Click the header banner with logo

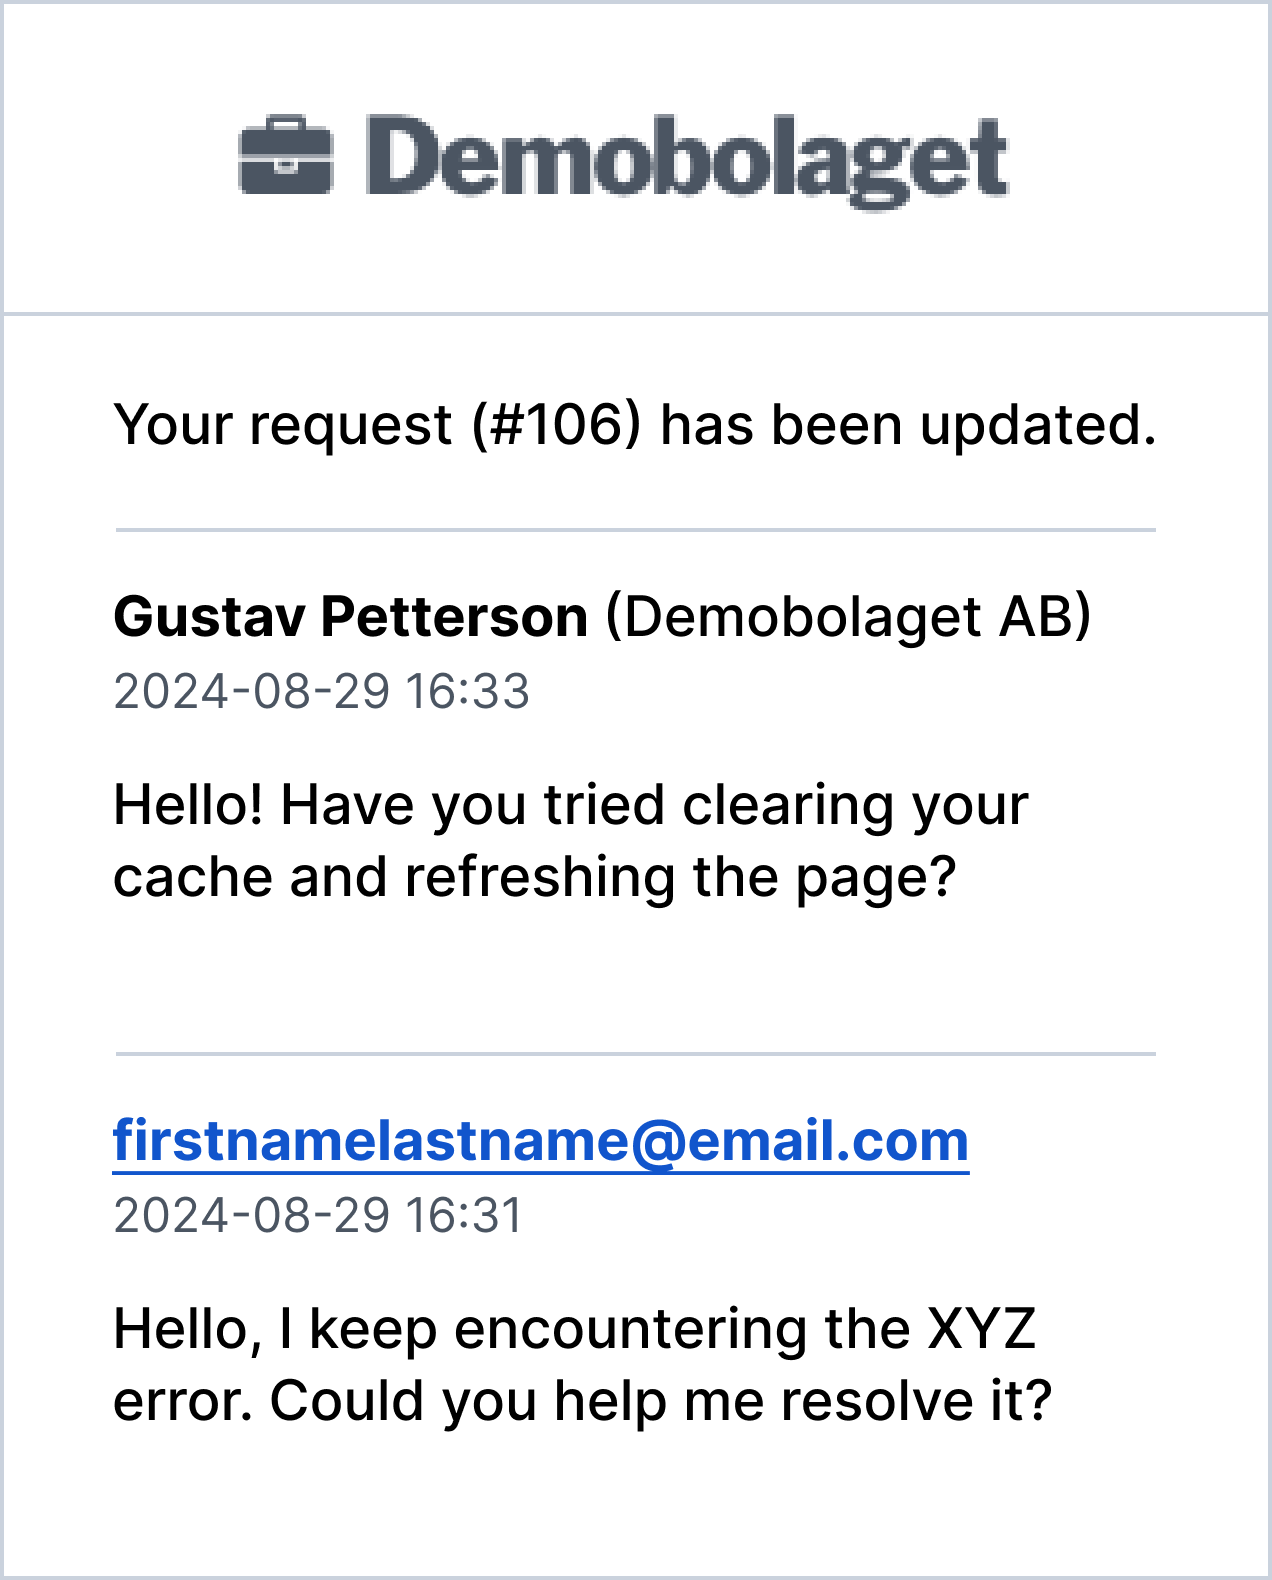(636, 158)
